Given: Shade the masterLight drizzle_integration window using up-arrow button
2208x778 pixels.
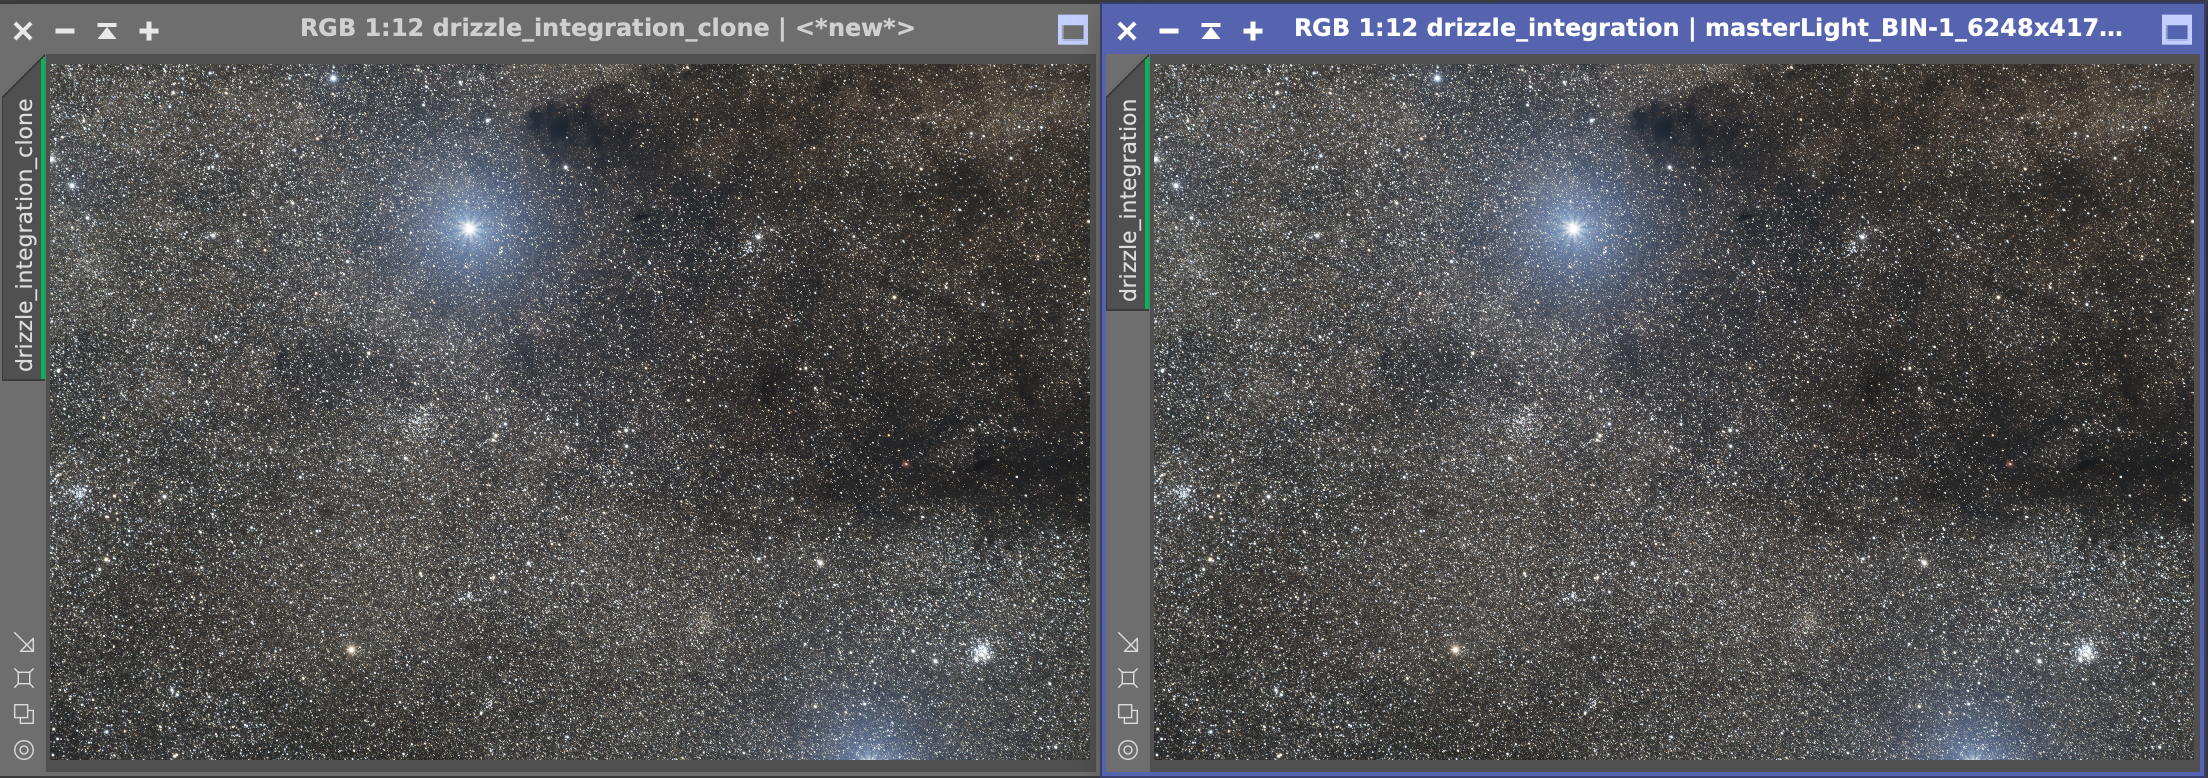Looking at the screenshot, I should coord(1210,31).
